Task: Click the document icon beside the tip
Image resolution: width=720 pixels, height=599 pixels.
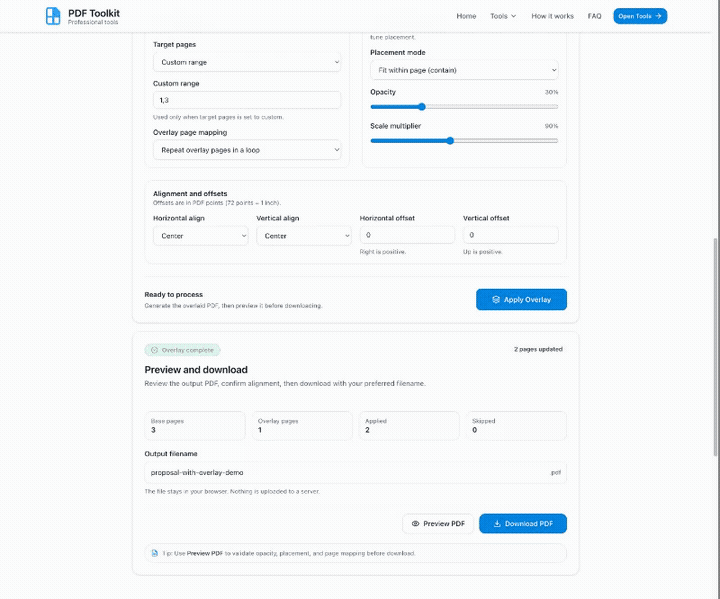Action: pos(154,553)
